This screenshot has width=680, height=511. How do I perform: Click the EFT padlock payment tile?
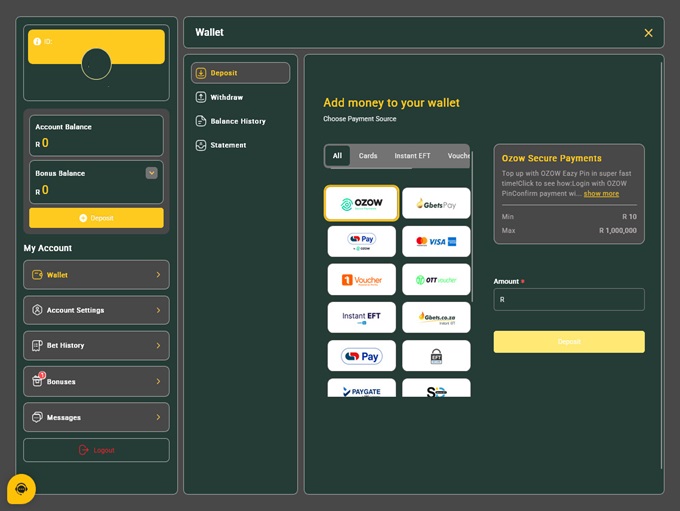coord(436,355)
